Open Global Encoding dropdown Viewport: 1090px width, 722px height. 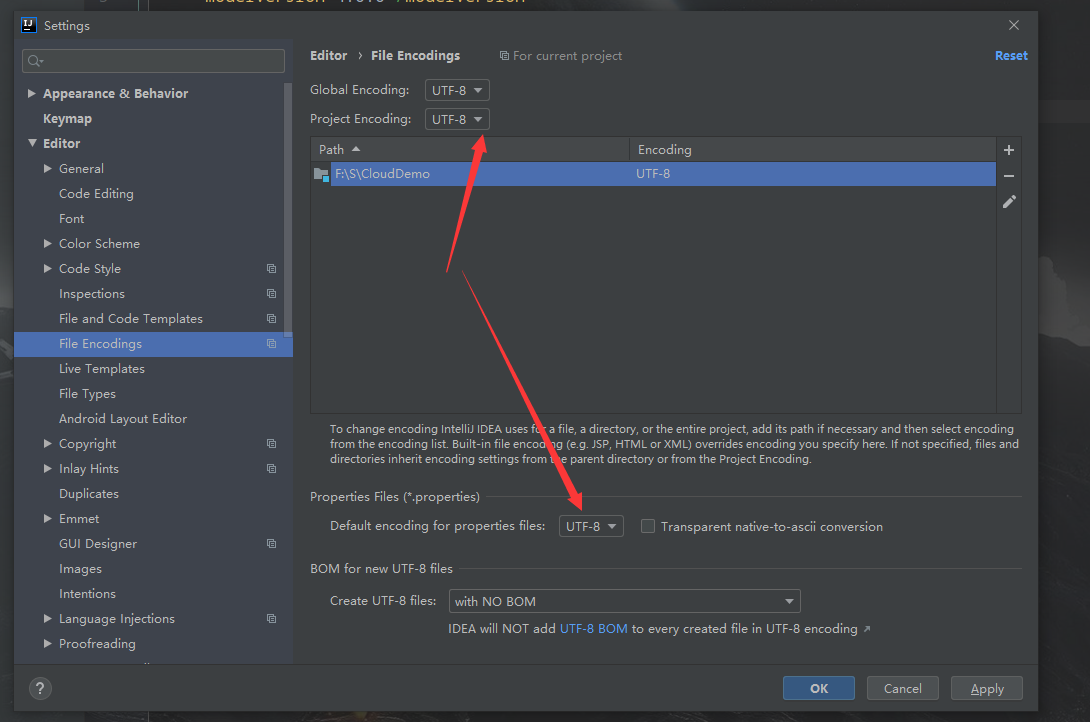click(457, 90)
